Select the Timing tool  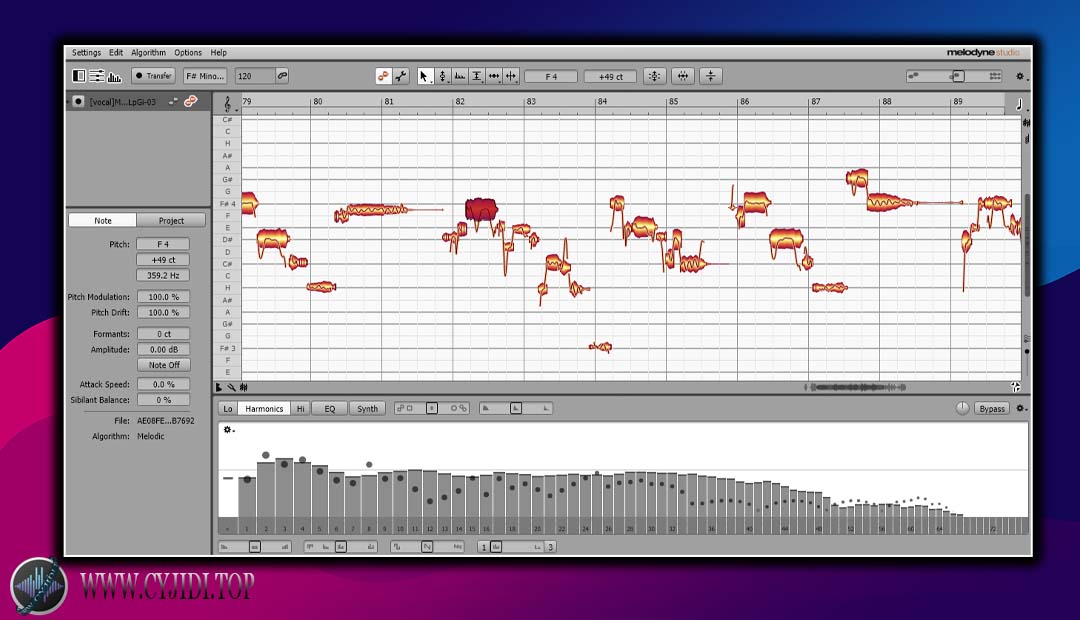pos(494,76)
